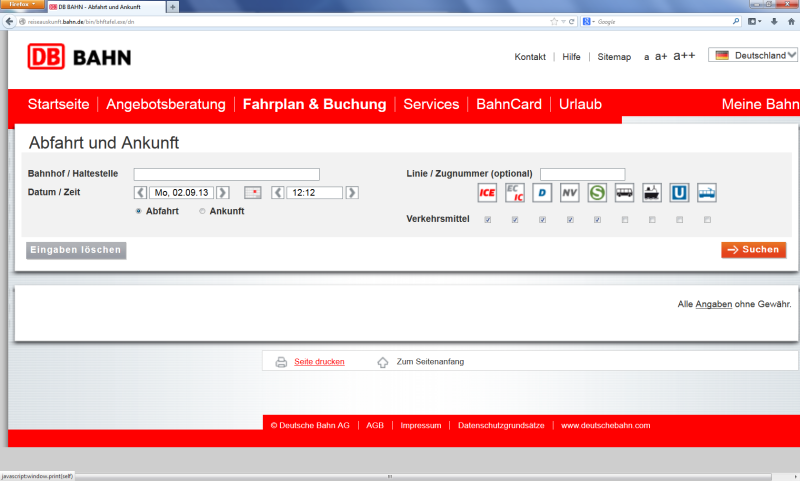
Task: Select the D train type icon
Action: point(542,193)
